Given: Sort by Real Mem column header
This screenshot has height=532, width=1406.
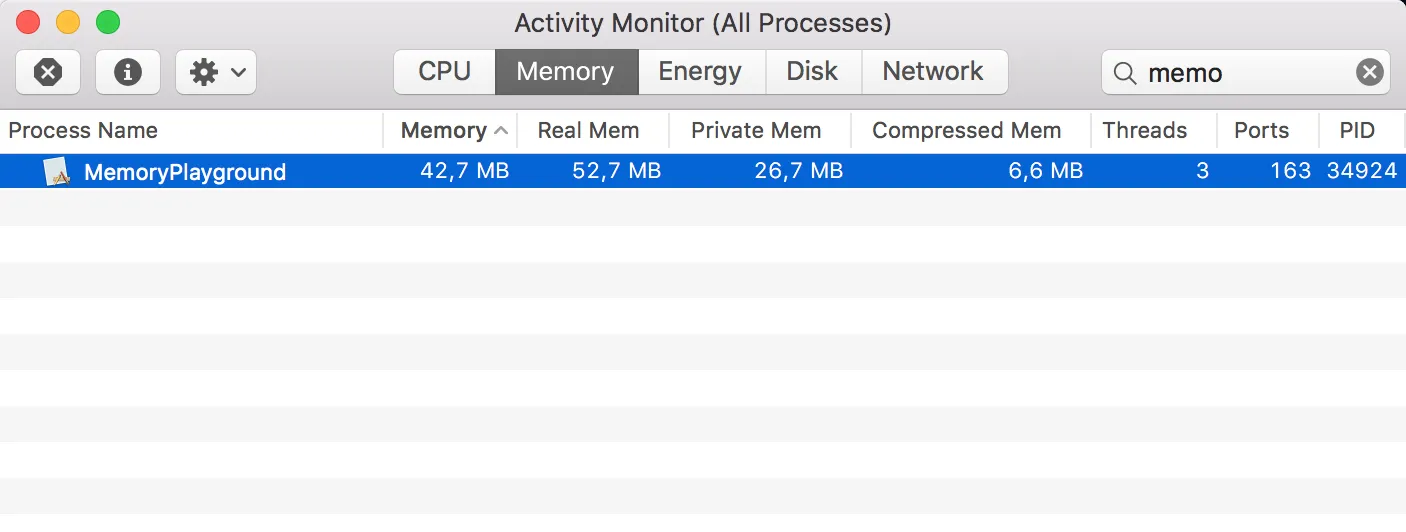Looking at the screenshot, I should click(x=588, y=131).
